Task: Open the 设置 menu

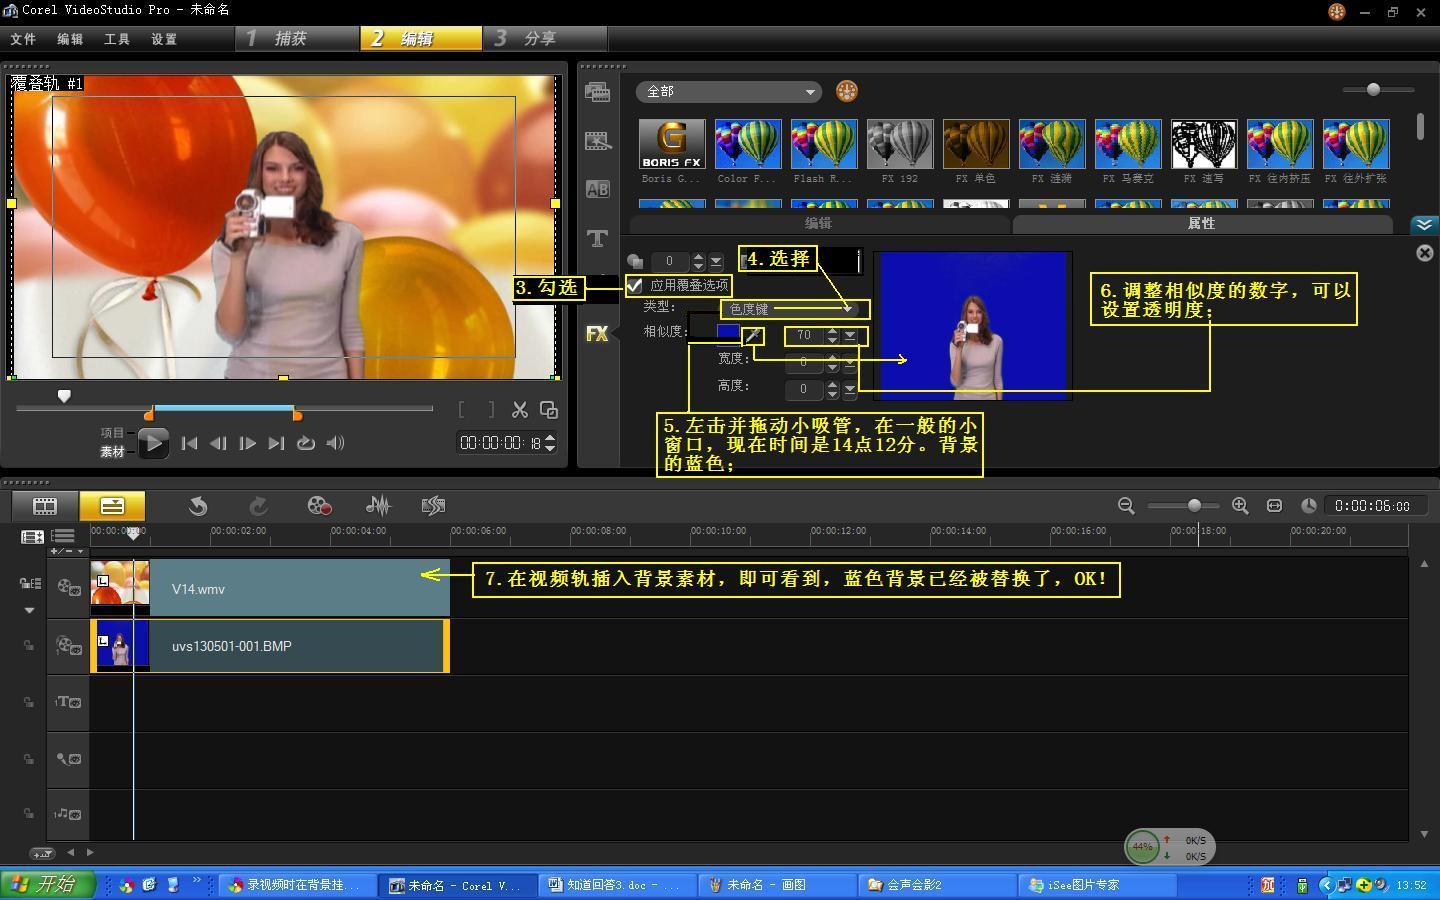Action: 164,39
